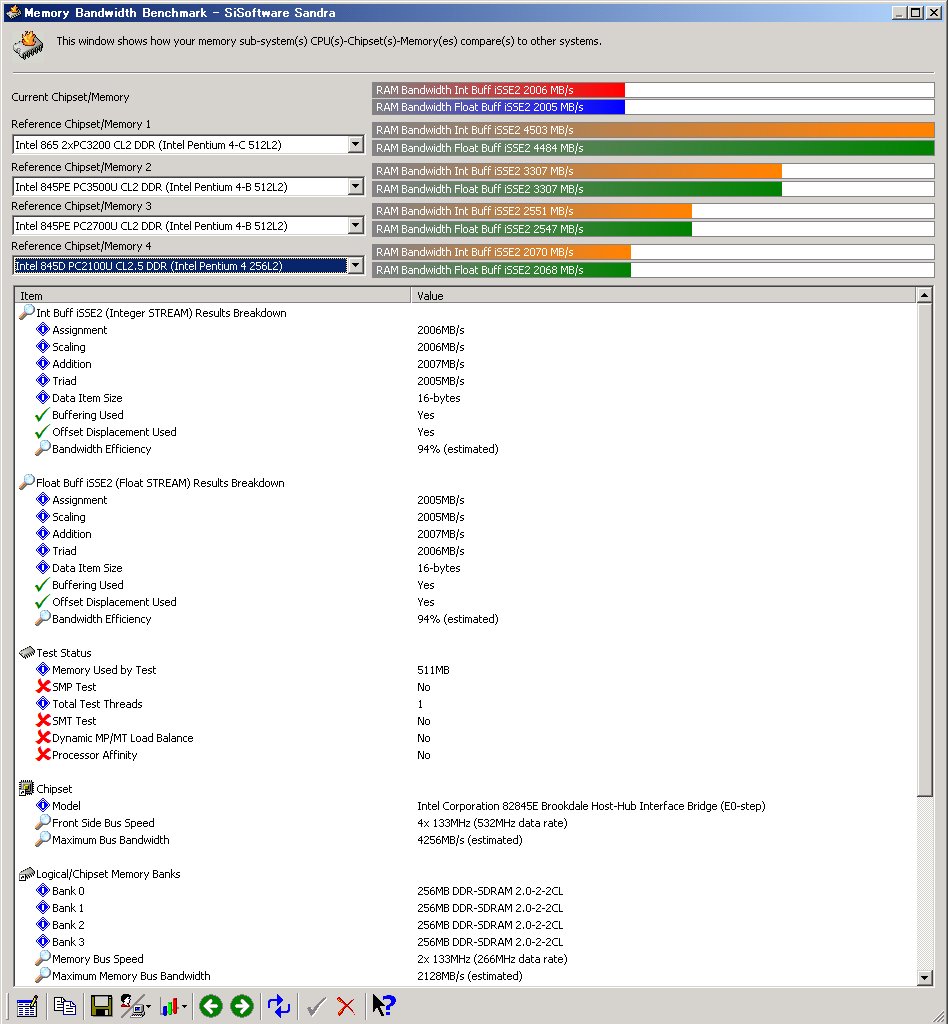948x1024 pixels.
Task: Select the Maximum Memory Bus Bandwidth row
Action: (466, 975)
